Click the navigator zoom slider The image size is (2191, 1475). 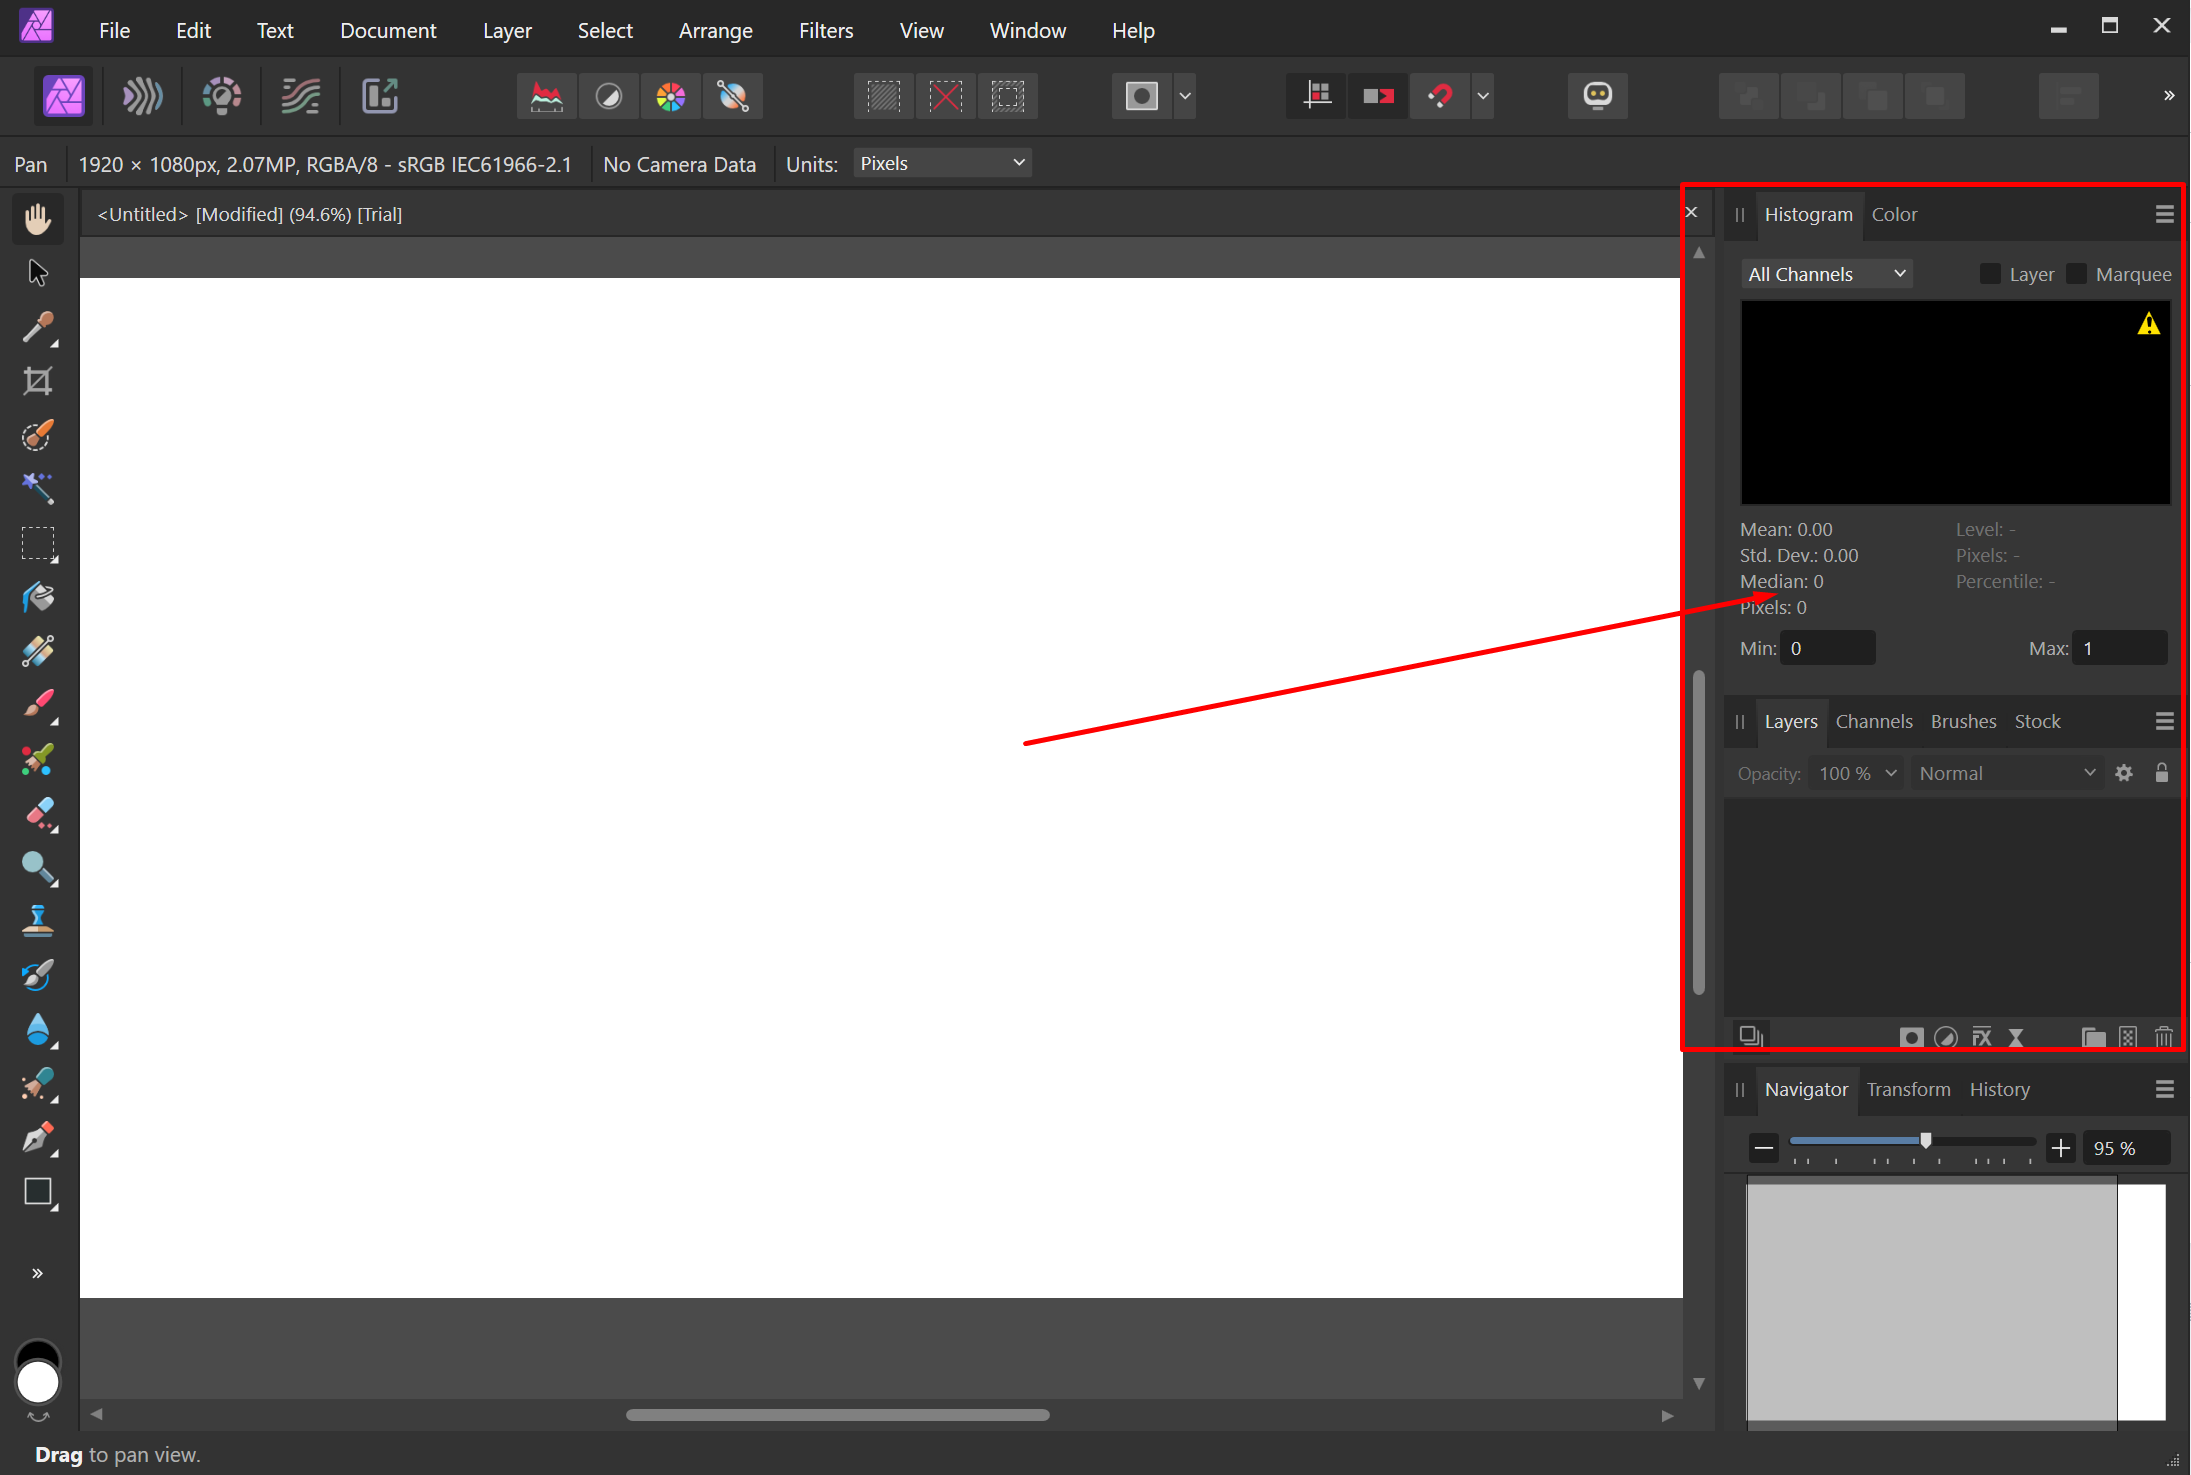pos(1924,1141)
